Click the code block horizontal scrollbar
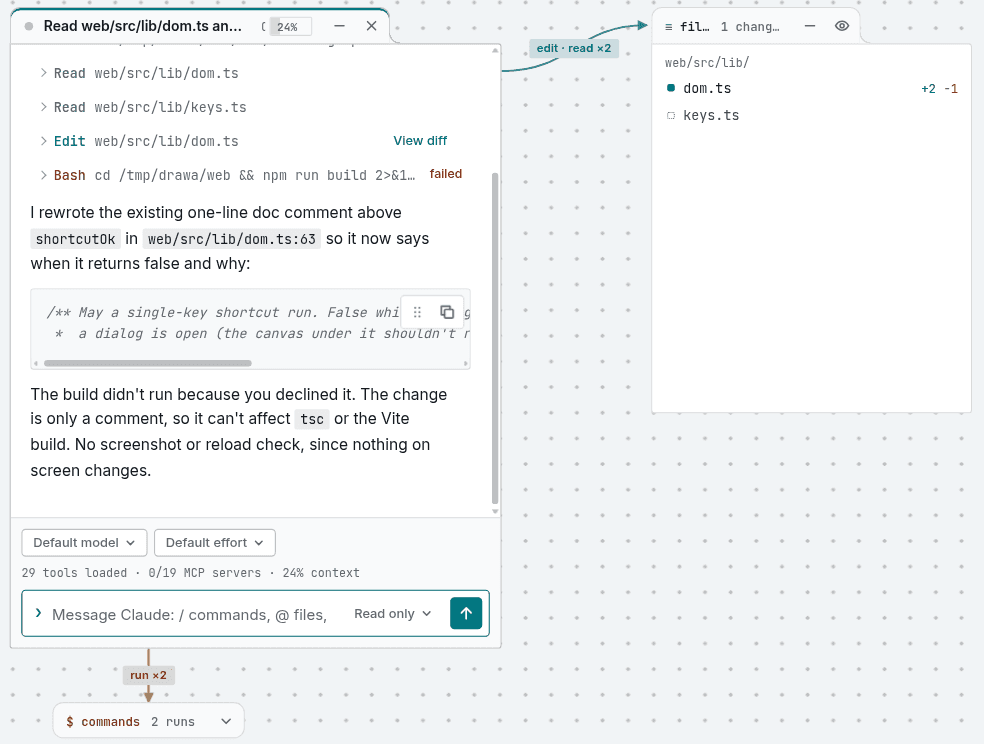Image resolution: width=984 pixels, height=744 pixels. tap(148, 363)
